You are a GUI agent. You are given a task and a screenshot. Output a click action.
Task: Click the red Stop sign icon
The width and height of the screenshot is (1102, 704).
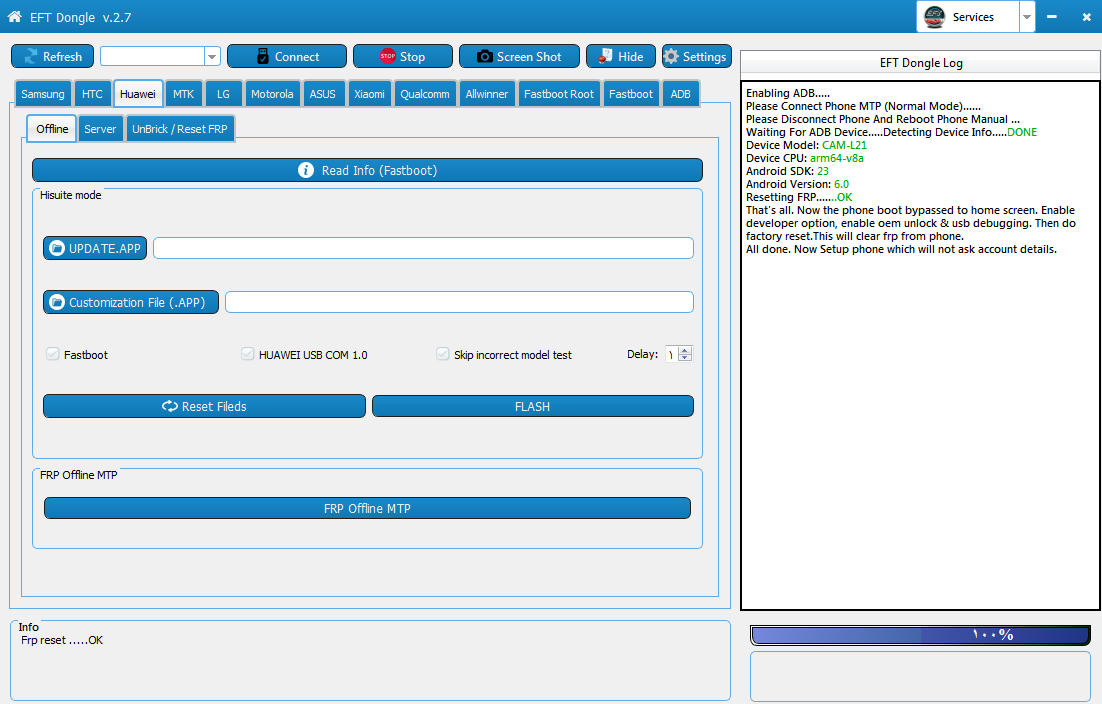pos(387,56)
